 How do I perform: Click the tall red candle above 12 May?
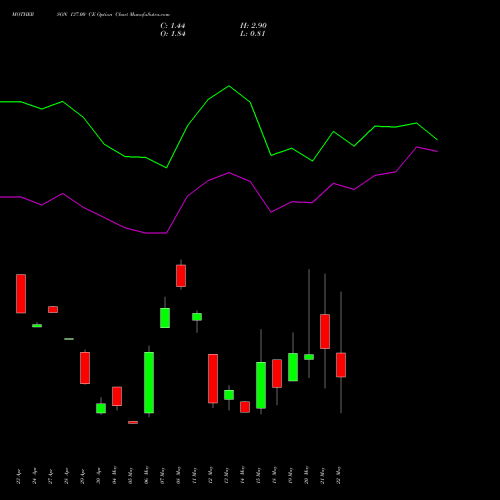[x=213, y=379]
